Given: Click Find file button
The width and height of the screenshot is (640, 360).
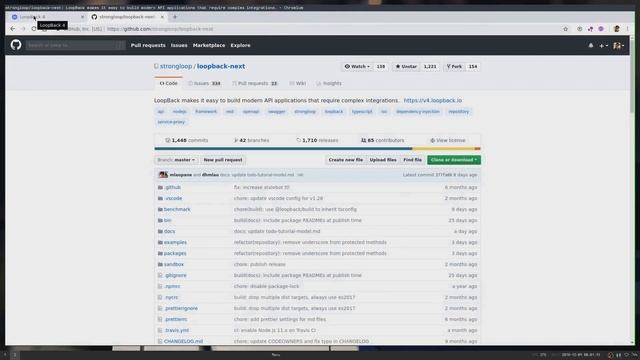Looking at the screenshot, I should (x=412, y=160).
